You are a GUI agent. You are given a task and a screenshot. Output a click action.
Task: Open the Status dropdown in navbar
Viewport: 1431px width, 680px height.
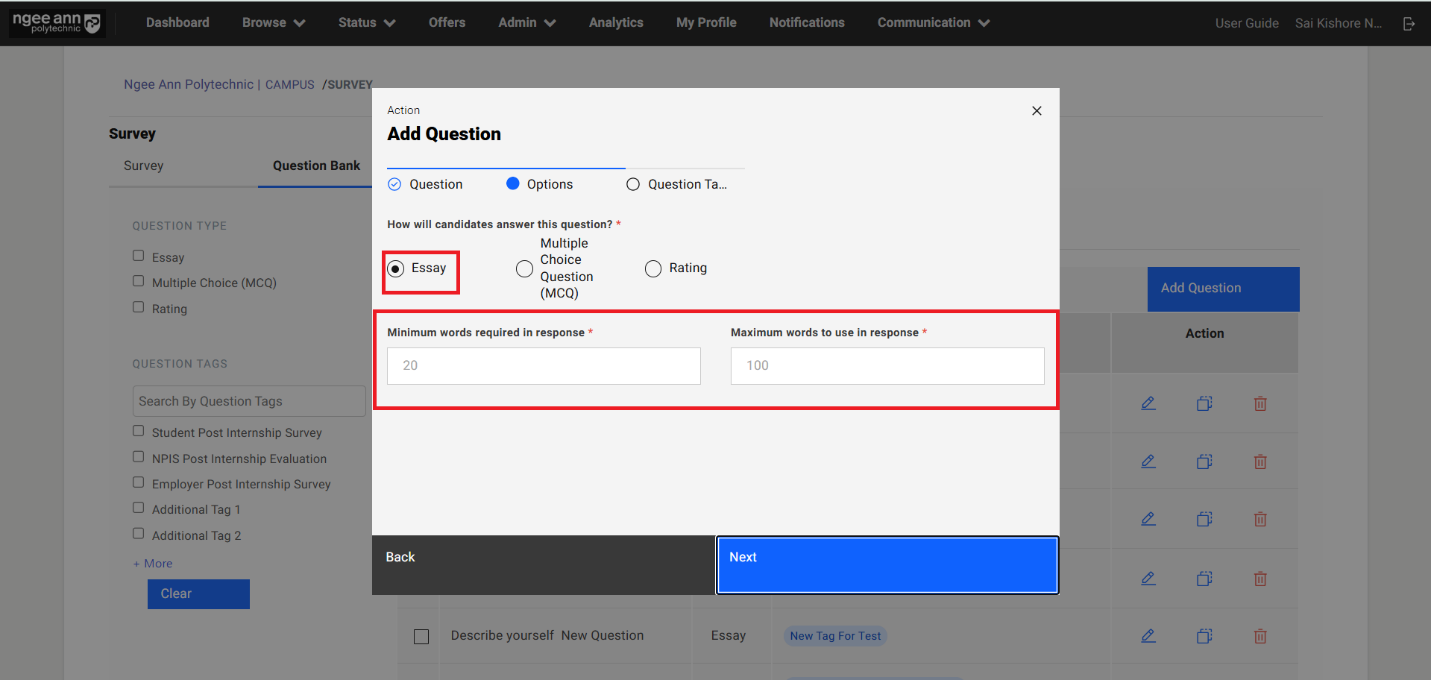coord(366,23)
